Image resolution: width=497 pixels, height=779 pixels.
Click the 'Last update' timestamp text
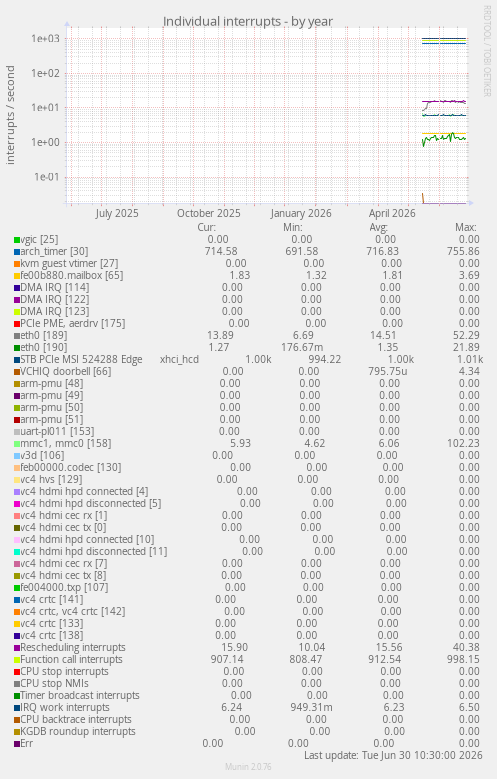[393, 755]
